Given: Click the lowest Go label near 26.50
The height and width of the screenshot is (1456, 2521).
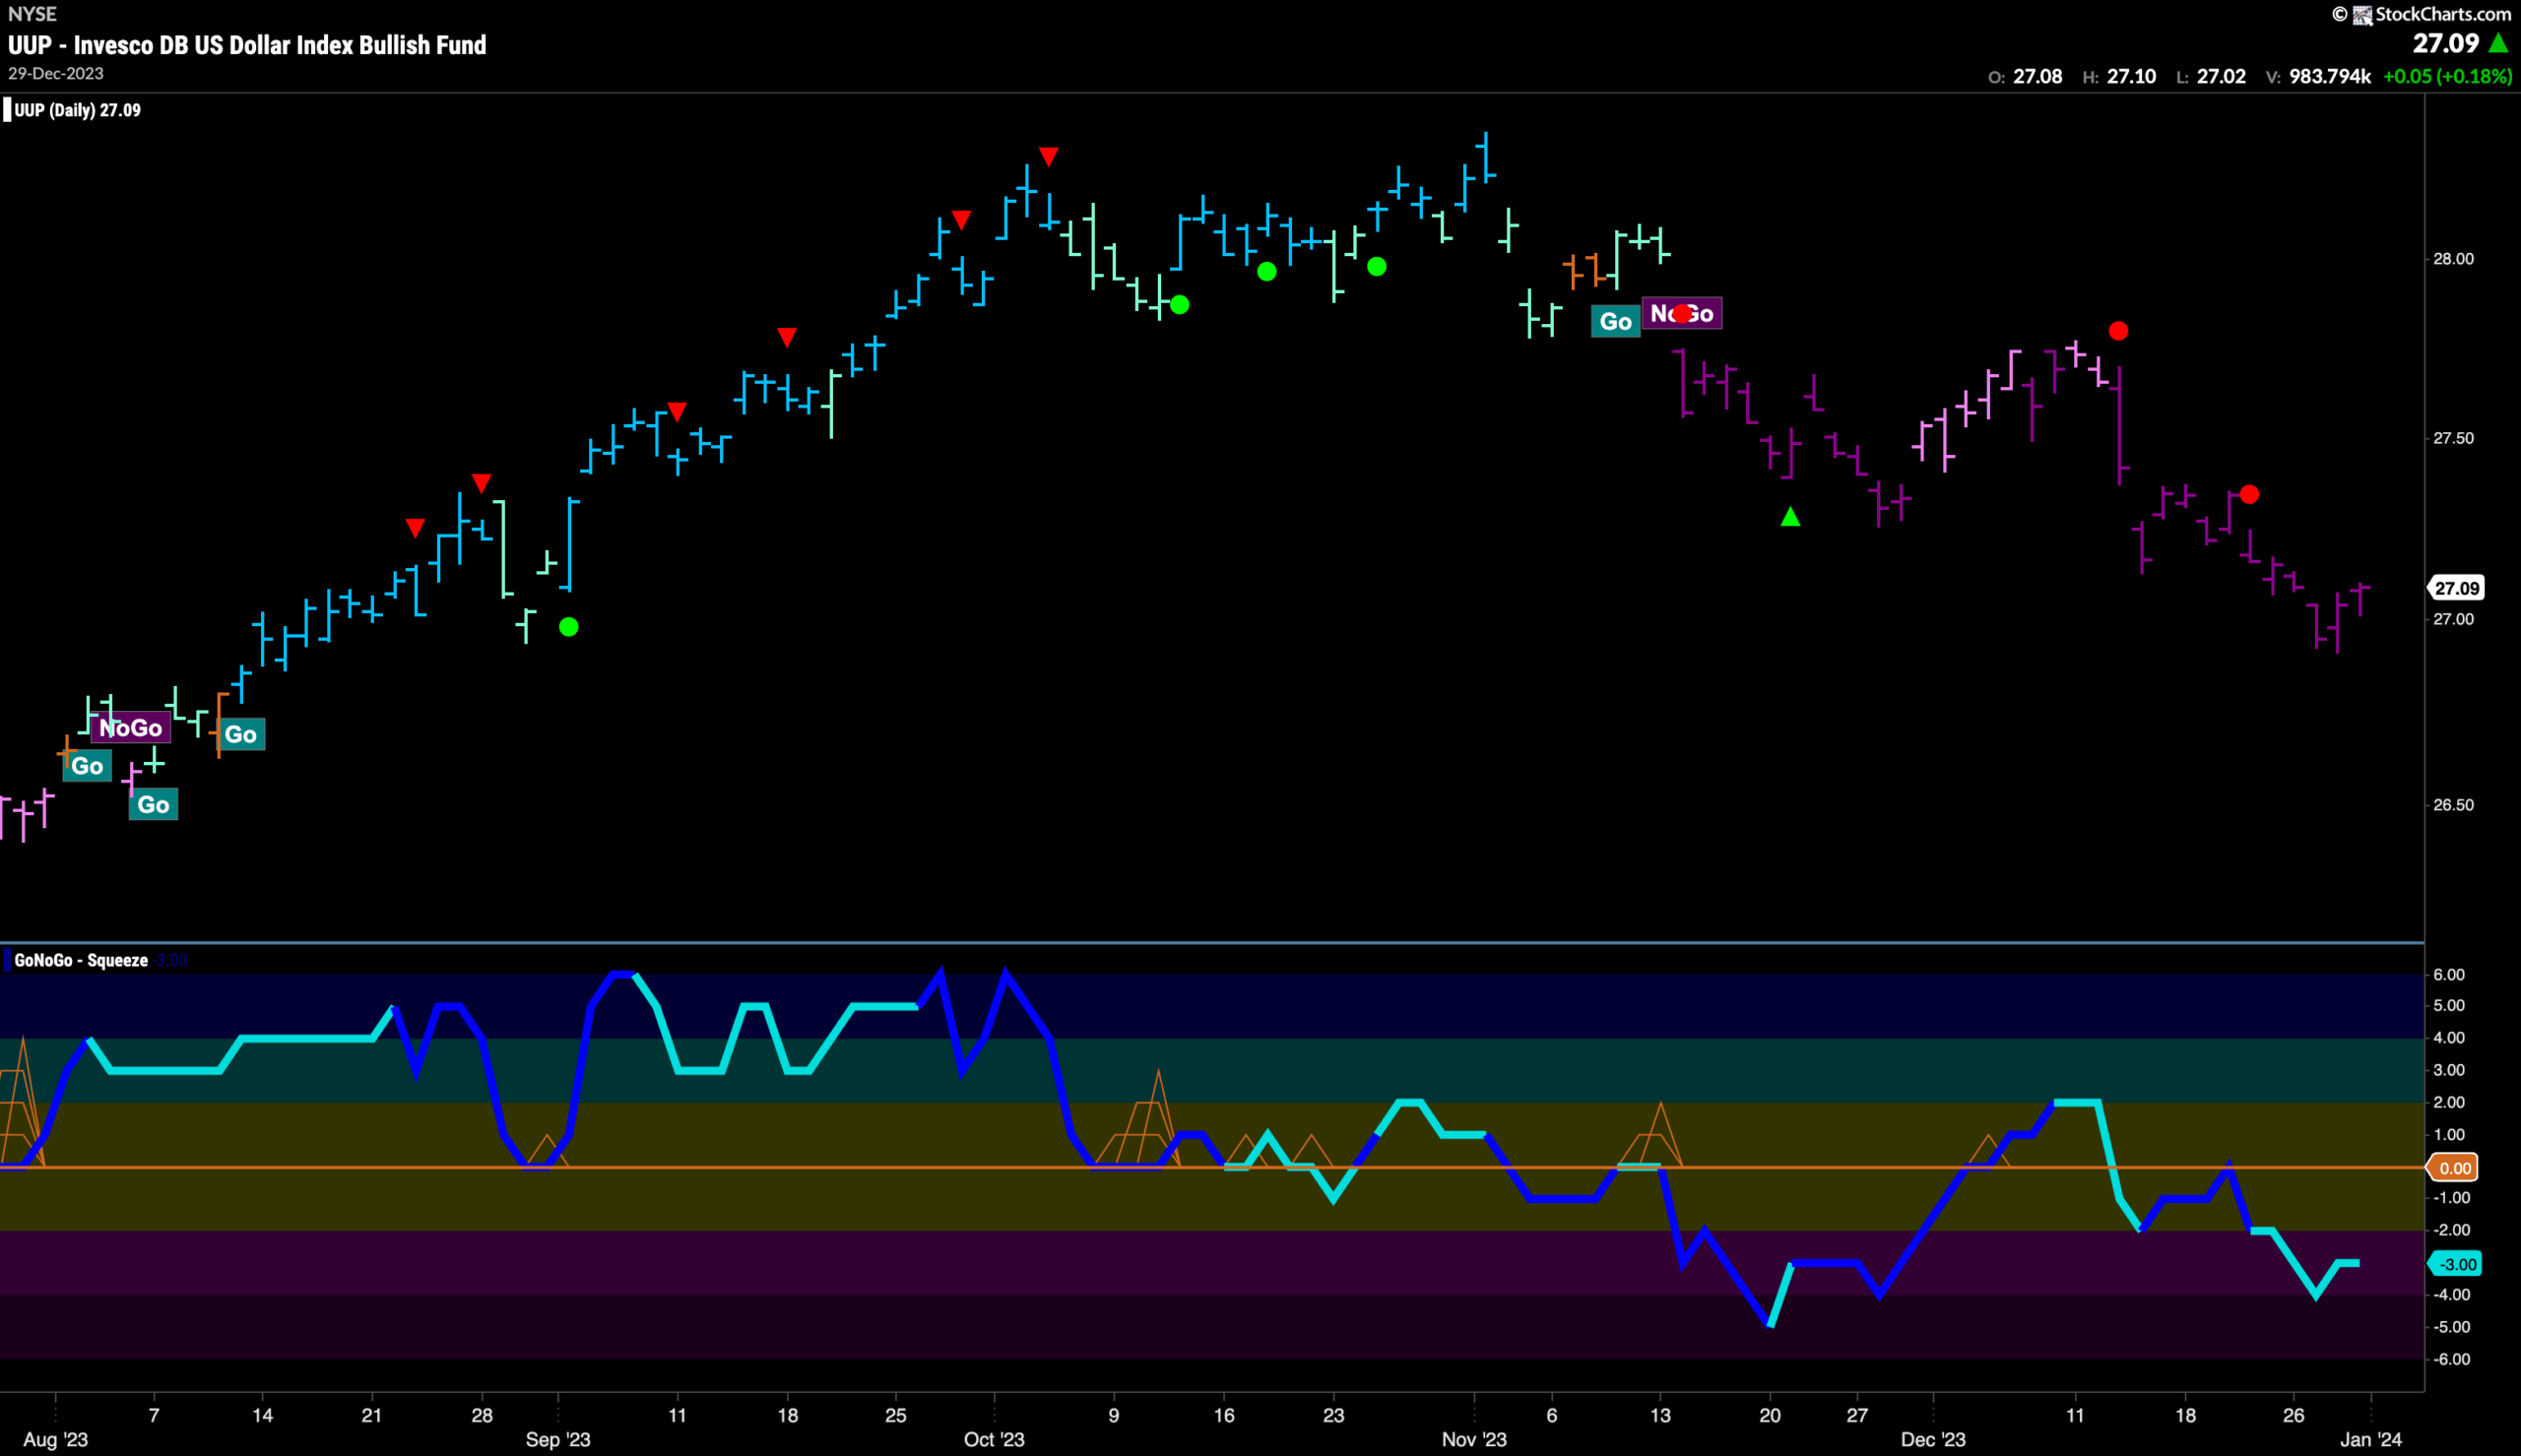Looking at the screenshot, I should [153, 805].
